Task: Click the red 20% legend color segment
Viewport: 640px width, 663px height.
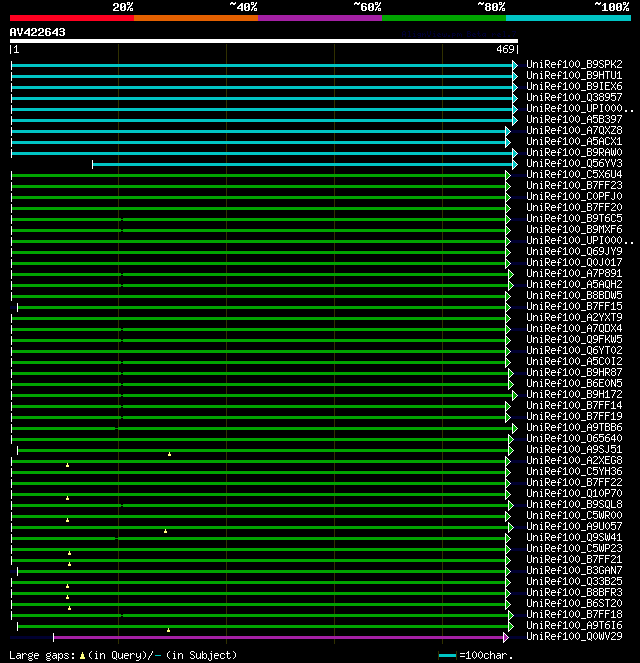Action: (72, 18)
